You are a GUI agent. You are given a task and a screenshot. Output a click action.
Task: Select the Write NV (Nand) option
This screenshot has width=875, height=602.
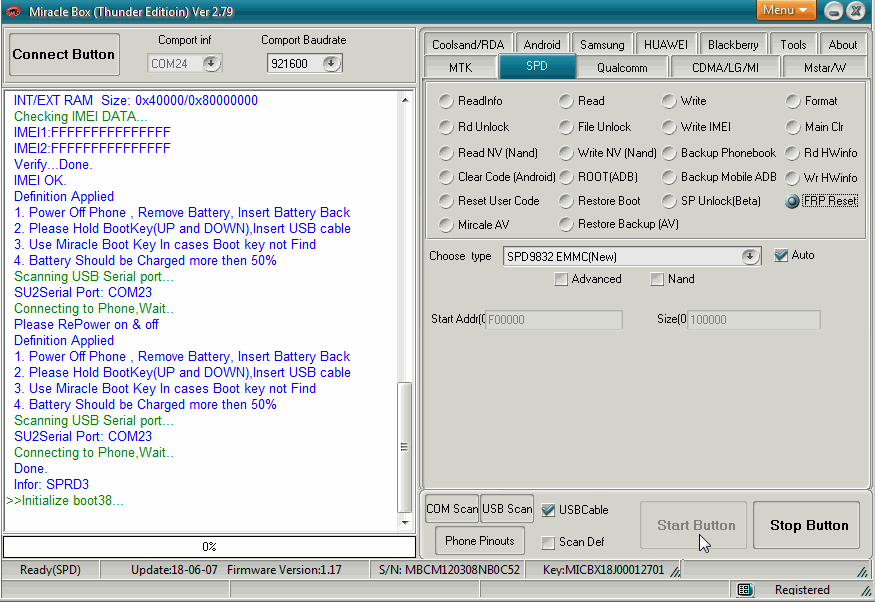pyautogui.click(x=566, y=153)
